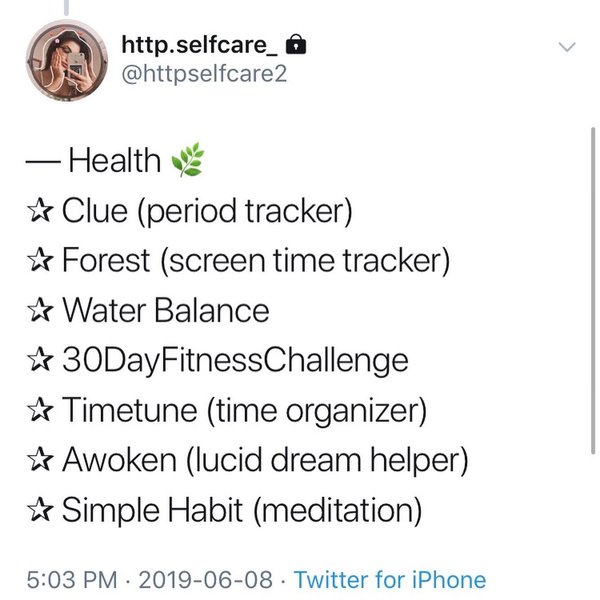Open the http.selfcare_ display name
The image size is (600, 600).
(x=200, y=44)
